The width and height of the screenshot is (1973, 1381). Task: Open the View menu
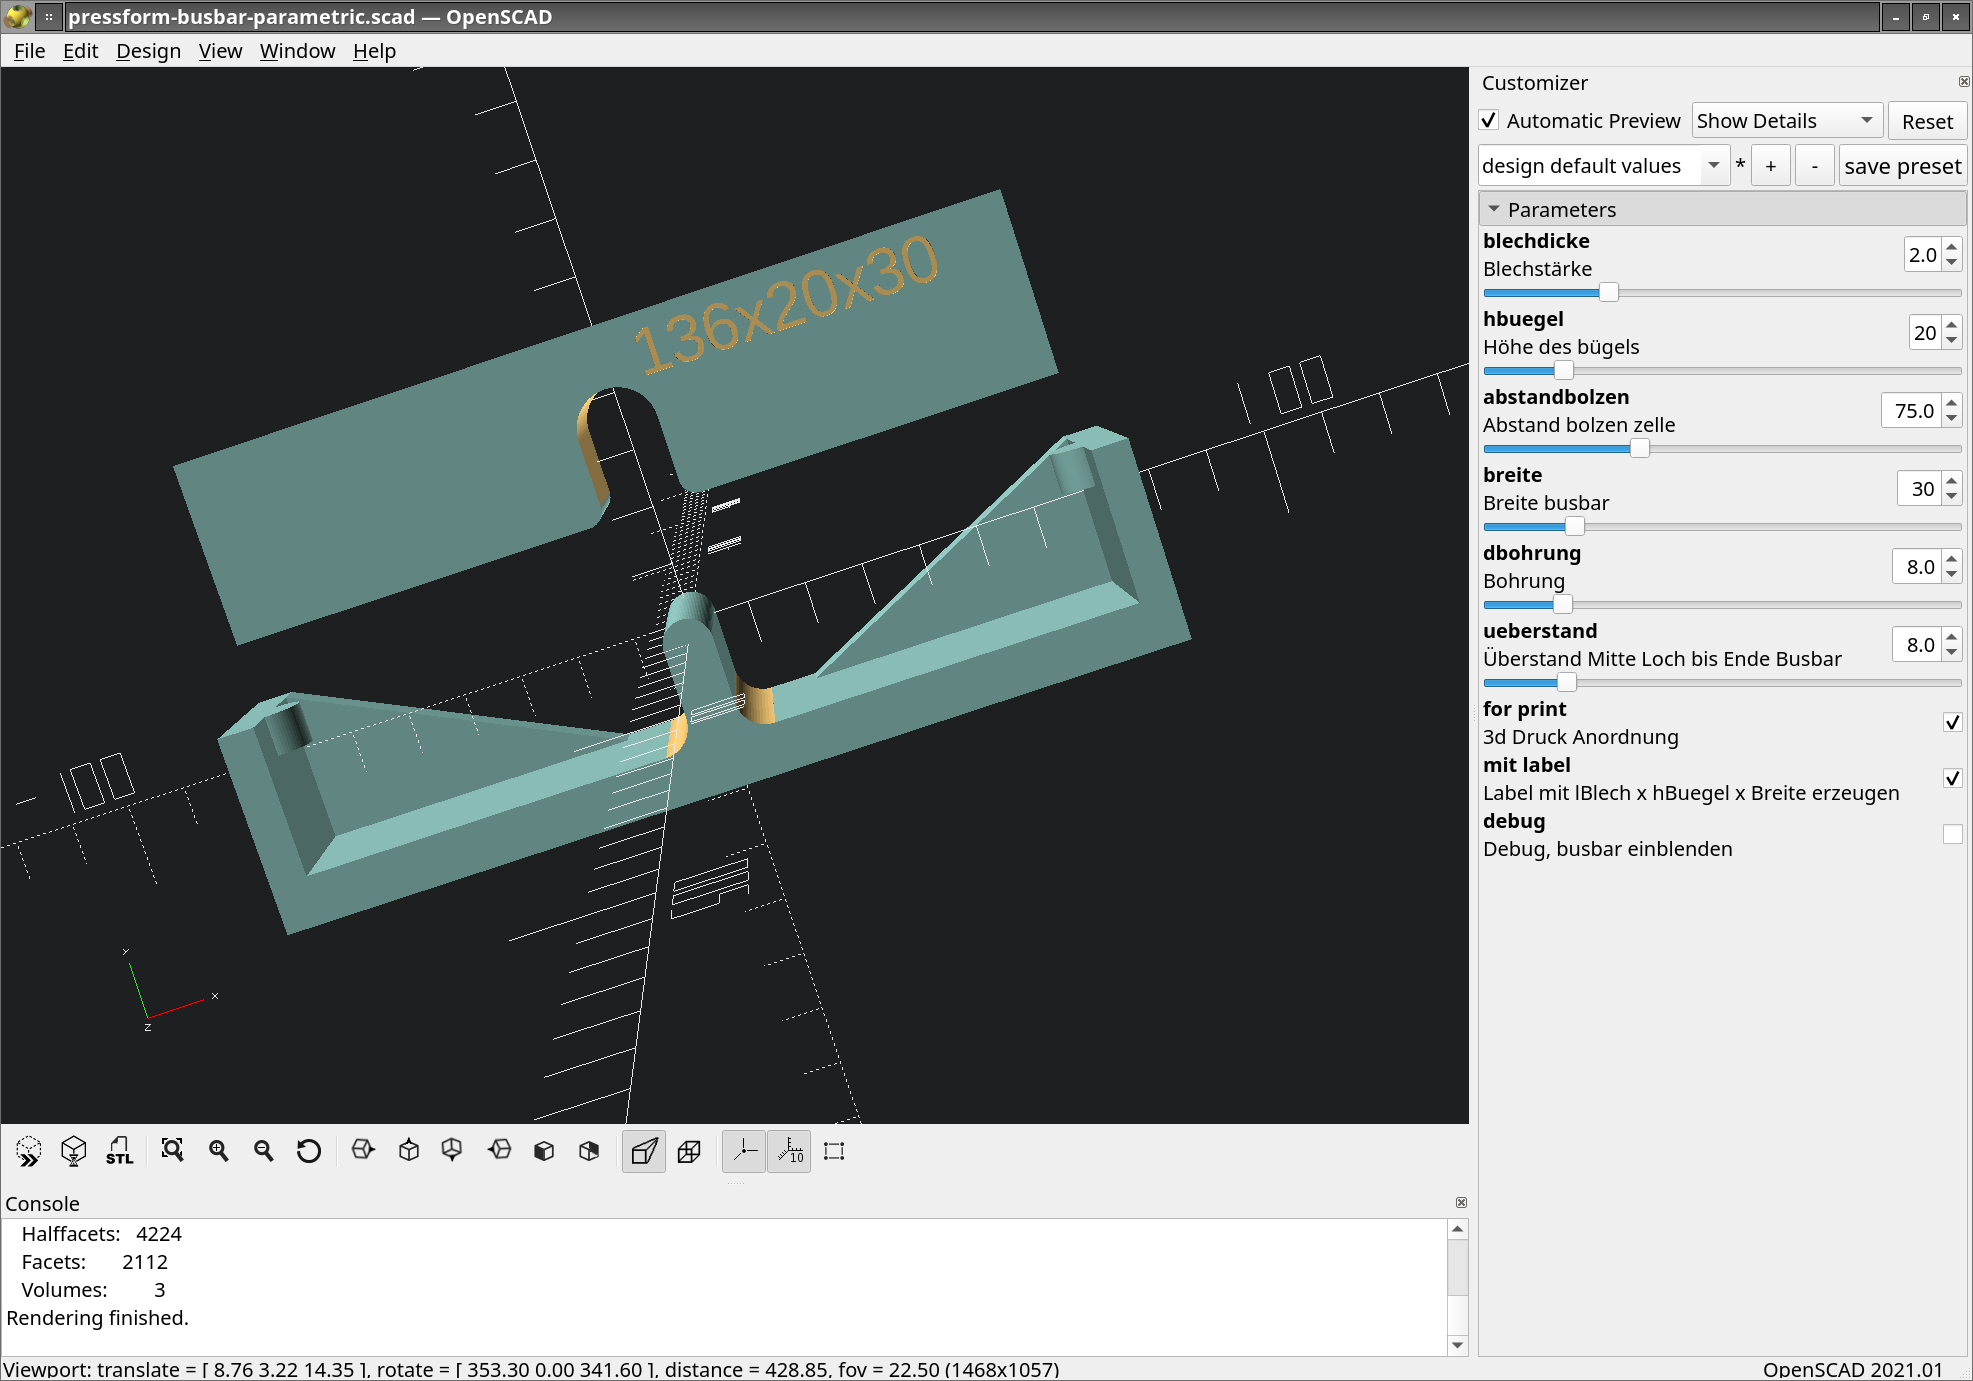pos(220,51)
